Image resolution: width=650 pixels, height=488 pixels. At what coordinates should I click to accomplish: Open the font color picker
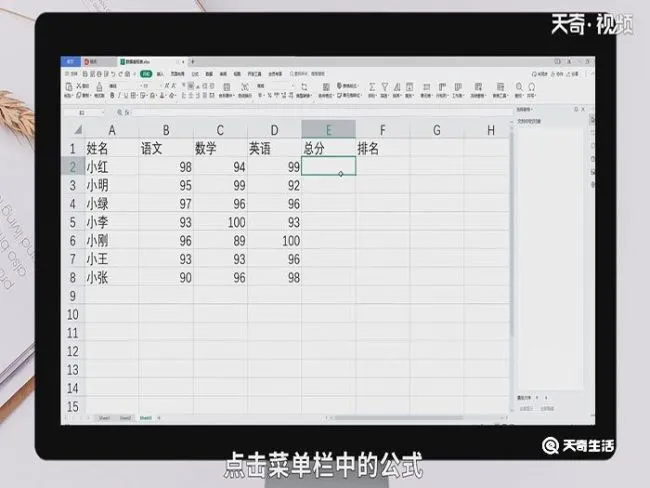[162, 96]
